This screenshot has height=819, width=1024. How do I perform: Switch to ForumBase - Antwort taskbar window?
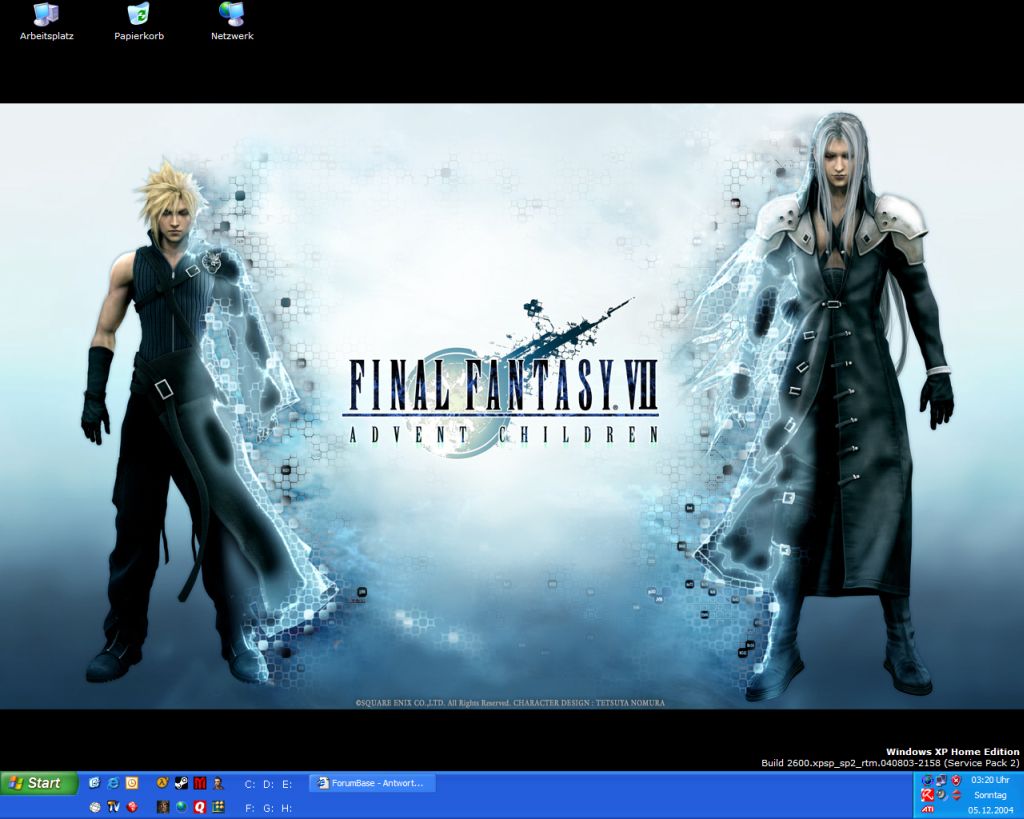pos(372,782)
